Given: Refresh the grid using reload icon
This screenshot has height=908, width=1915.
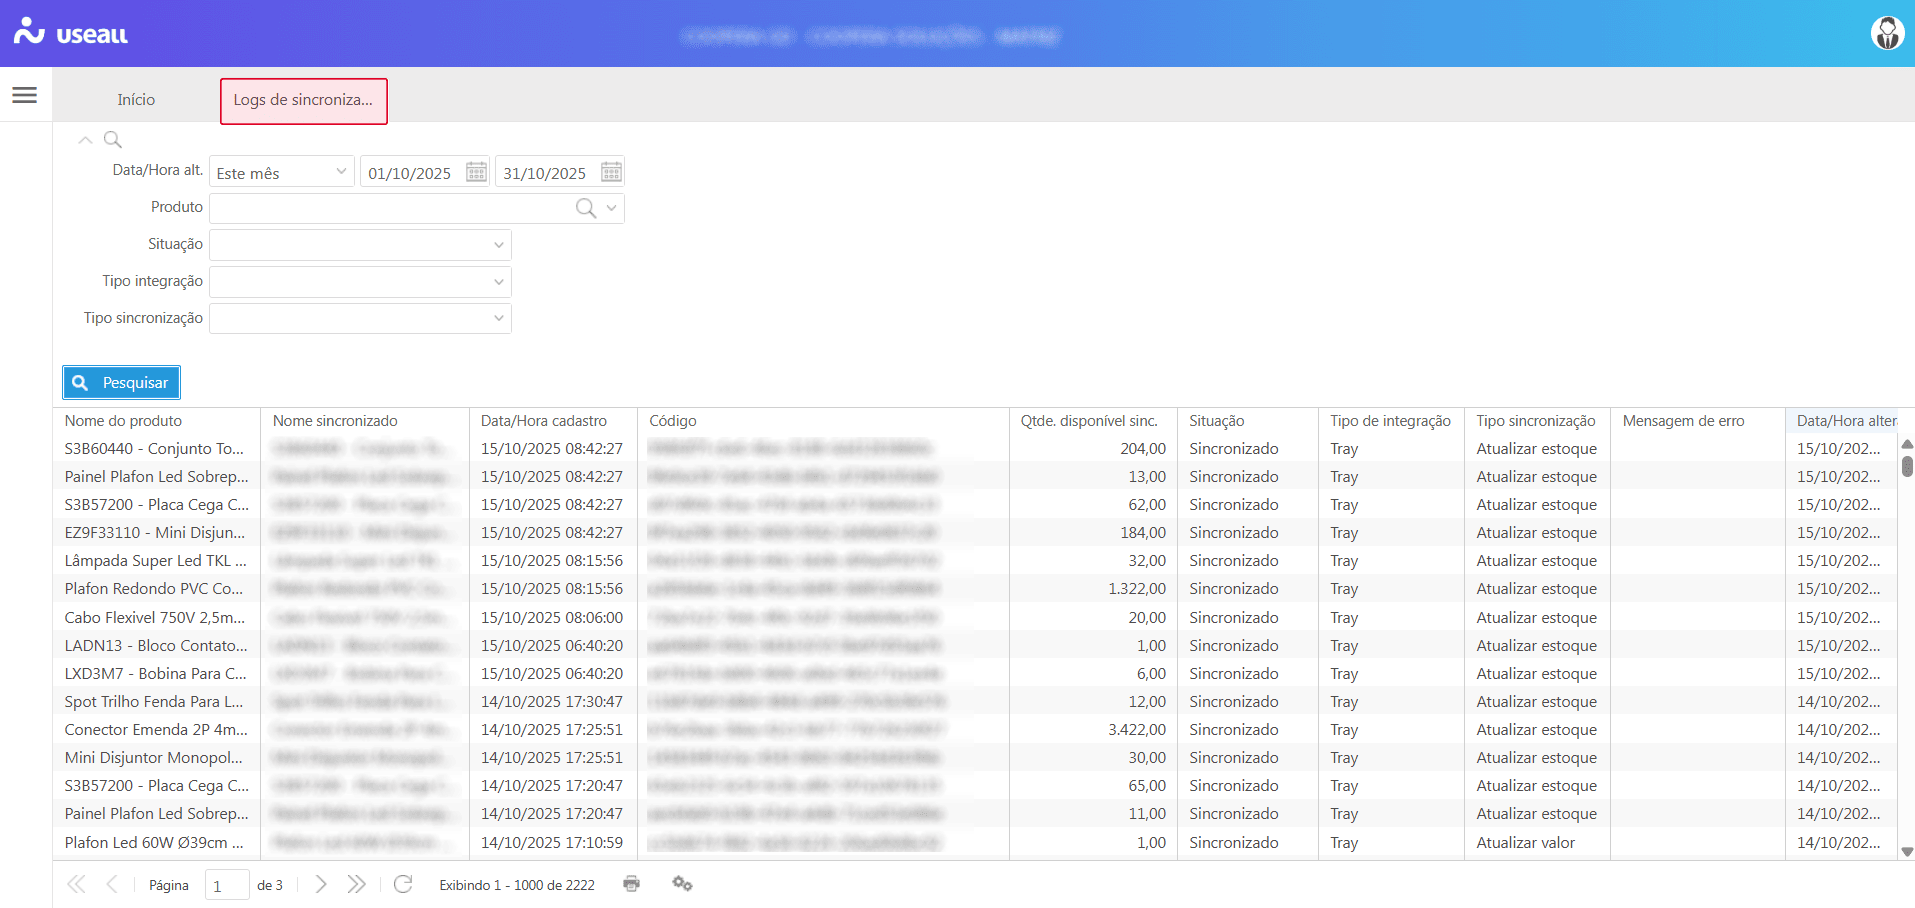Looking at the screenshot, I should [403, 884].
